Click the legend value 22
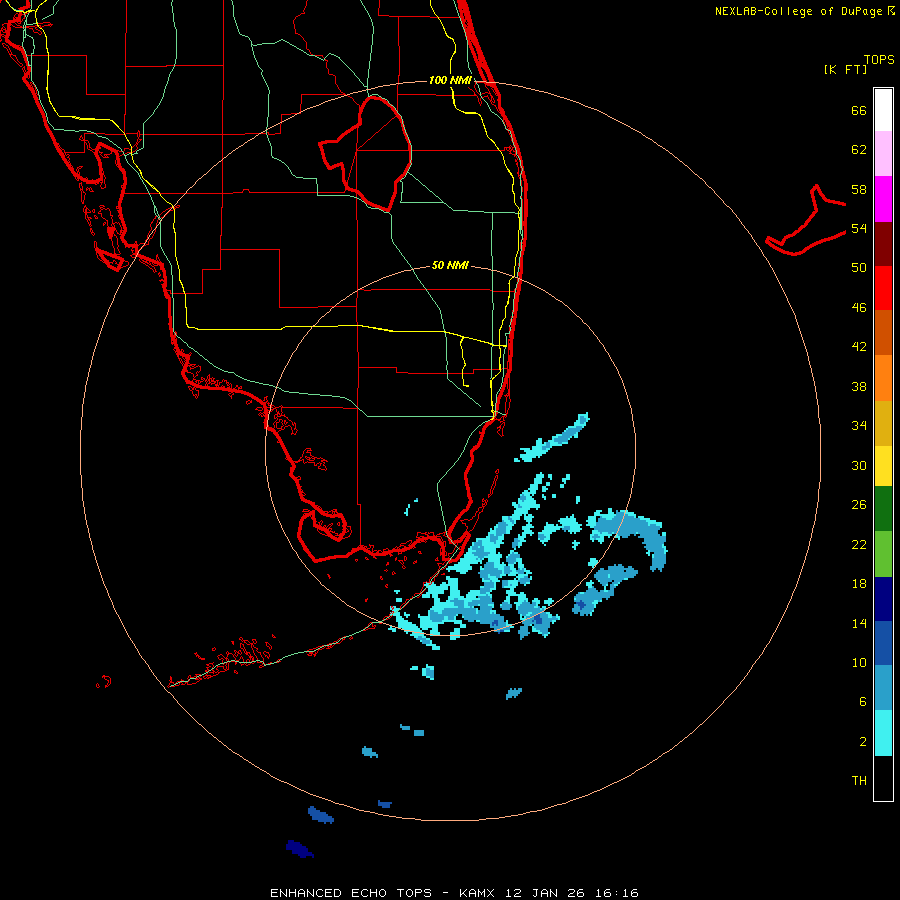The width and height of the screenshot is (900, 900). tap(859, 544)
